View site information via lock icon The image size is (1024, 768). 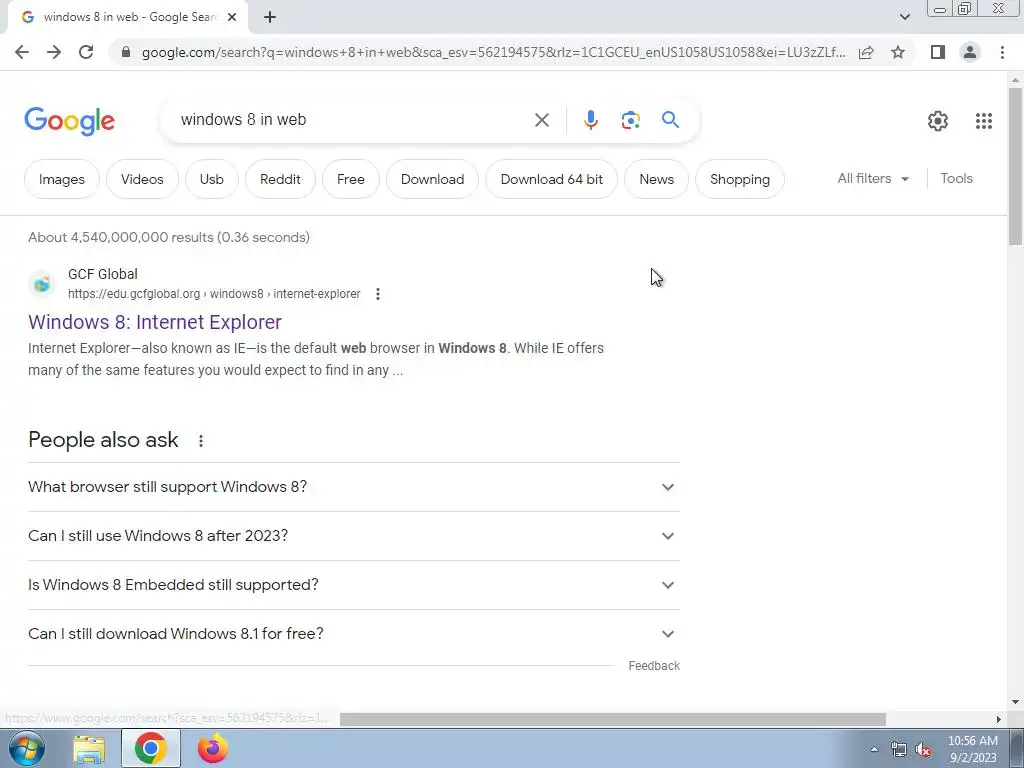(x=126, y=52)
